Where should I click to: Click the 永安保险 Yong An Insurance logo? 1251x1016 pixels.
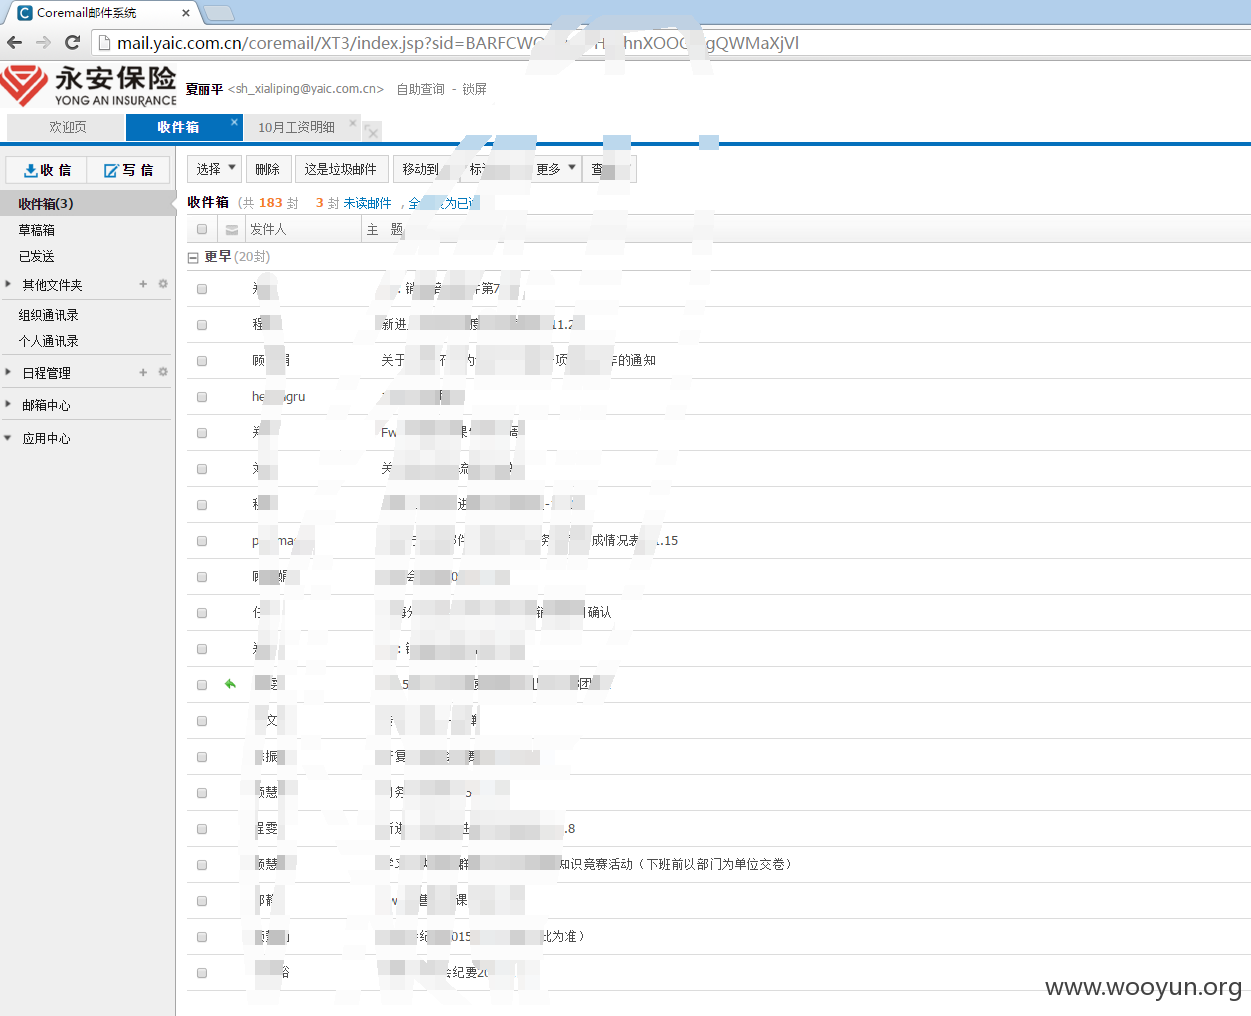click(89, 86)
